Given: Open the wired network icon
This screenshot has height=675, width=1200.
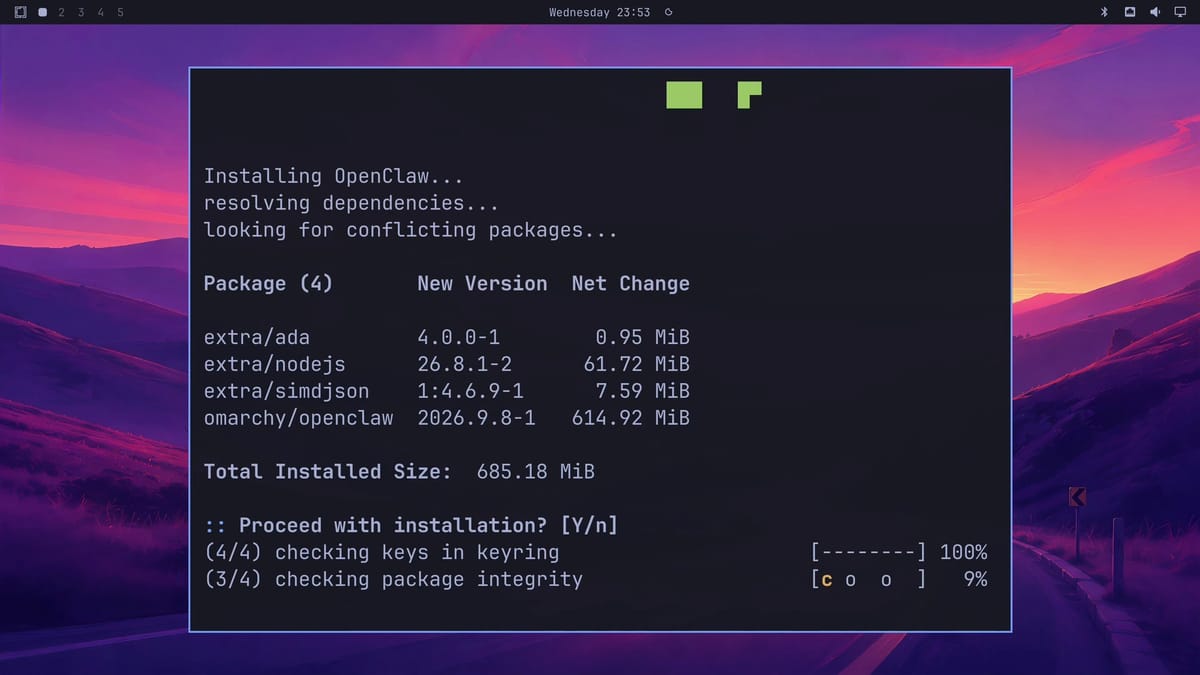Looking at the screenshot, I should tap(1130, 12).
